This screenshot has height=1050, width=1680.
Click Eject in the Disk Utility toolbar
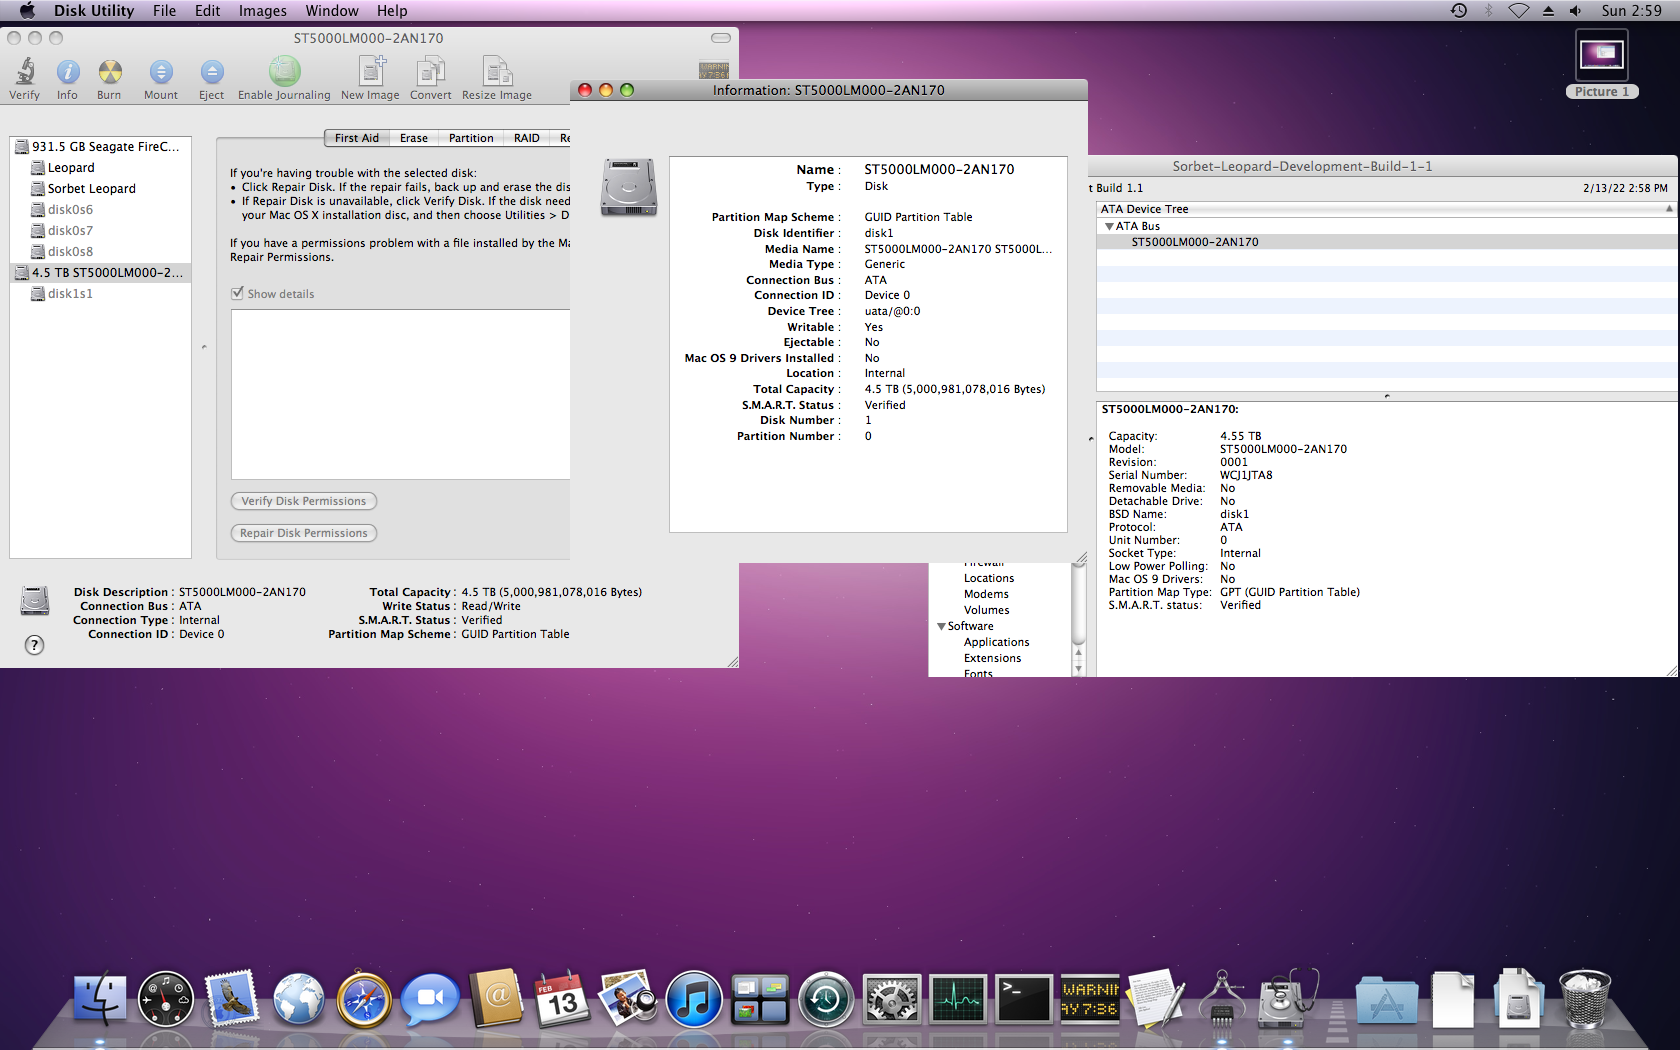[x=211, y=72]
